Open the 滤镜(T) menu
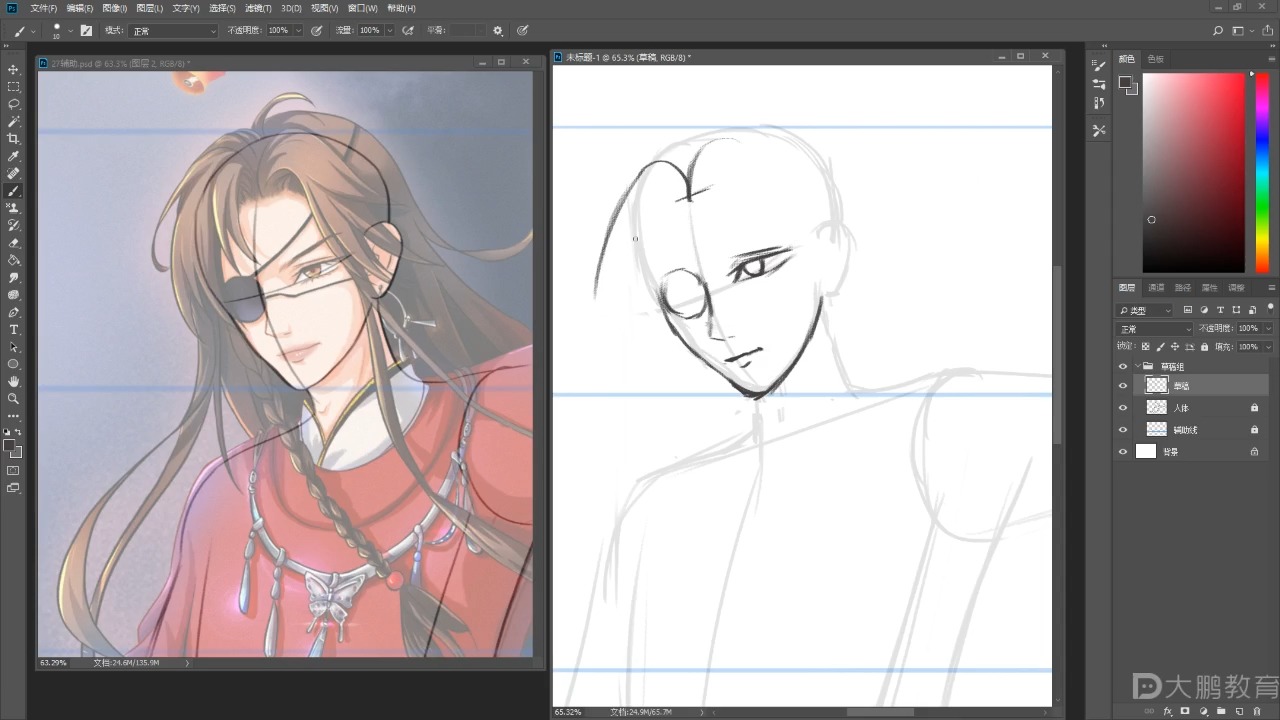This screenshot has width=1280, height=720. [258, 8]
